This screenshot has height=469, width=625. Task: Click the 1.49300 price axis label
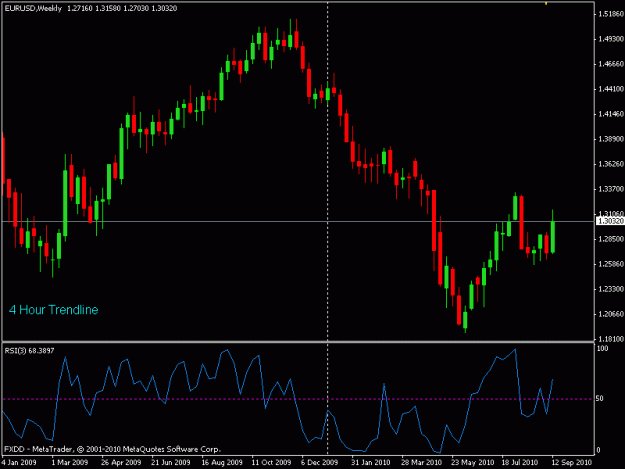pos(611,39)
